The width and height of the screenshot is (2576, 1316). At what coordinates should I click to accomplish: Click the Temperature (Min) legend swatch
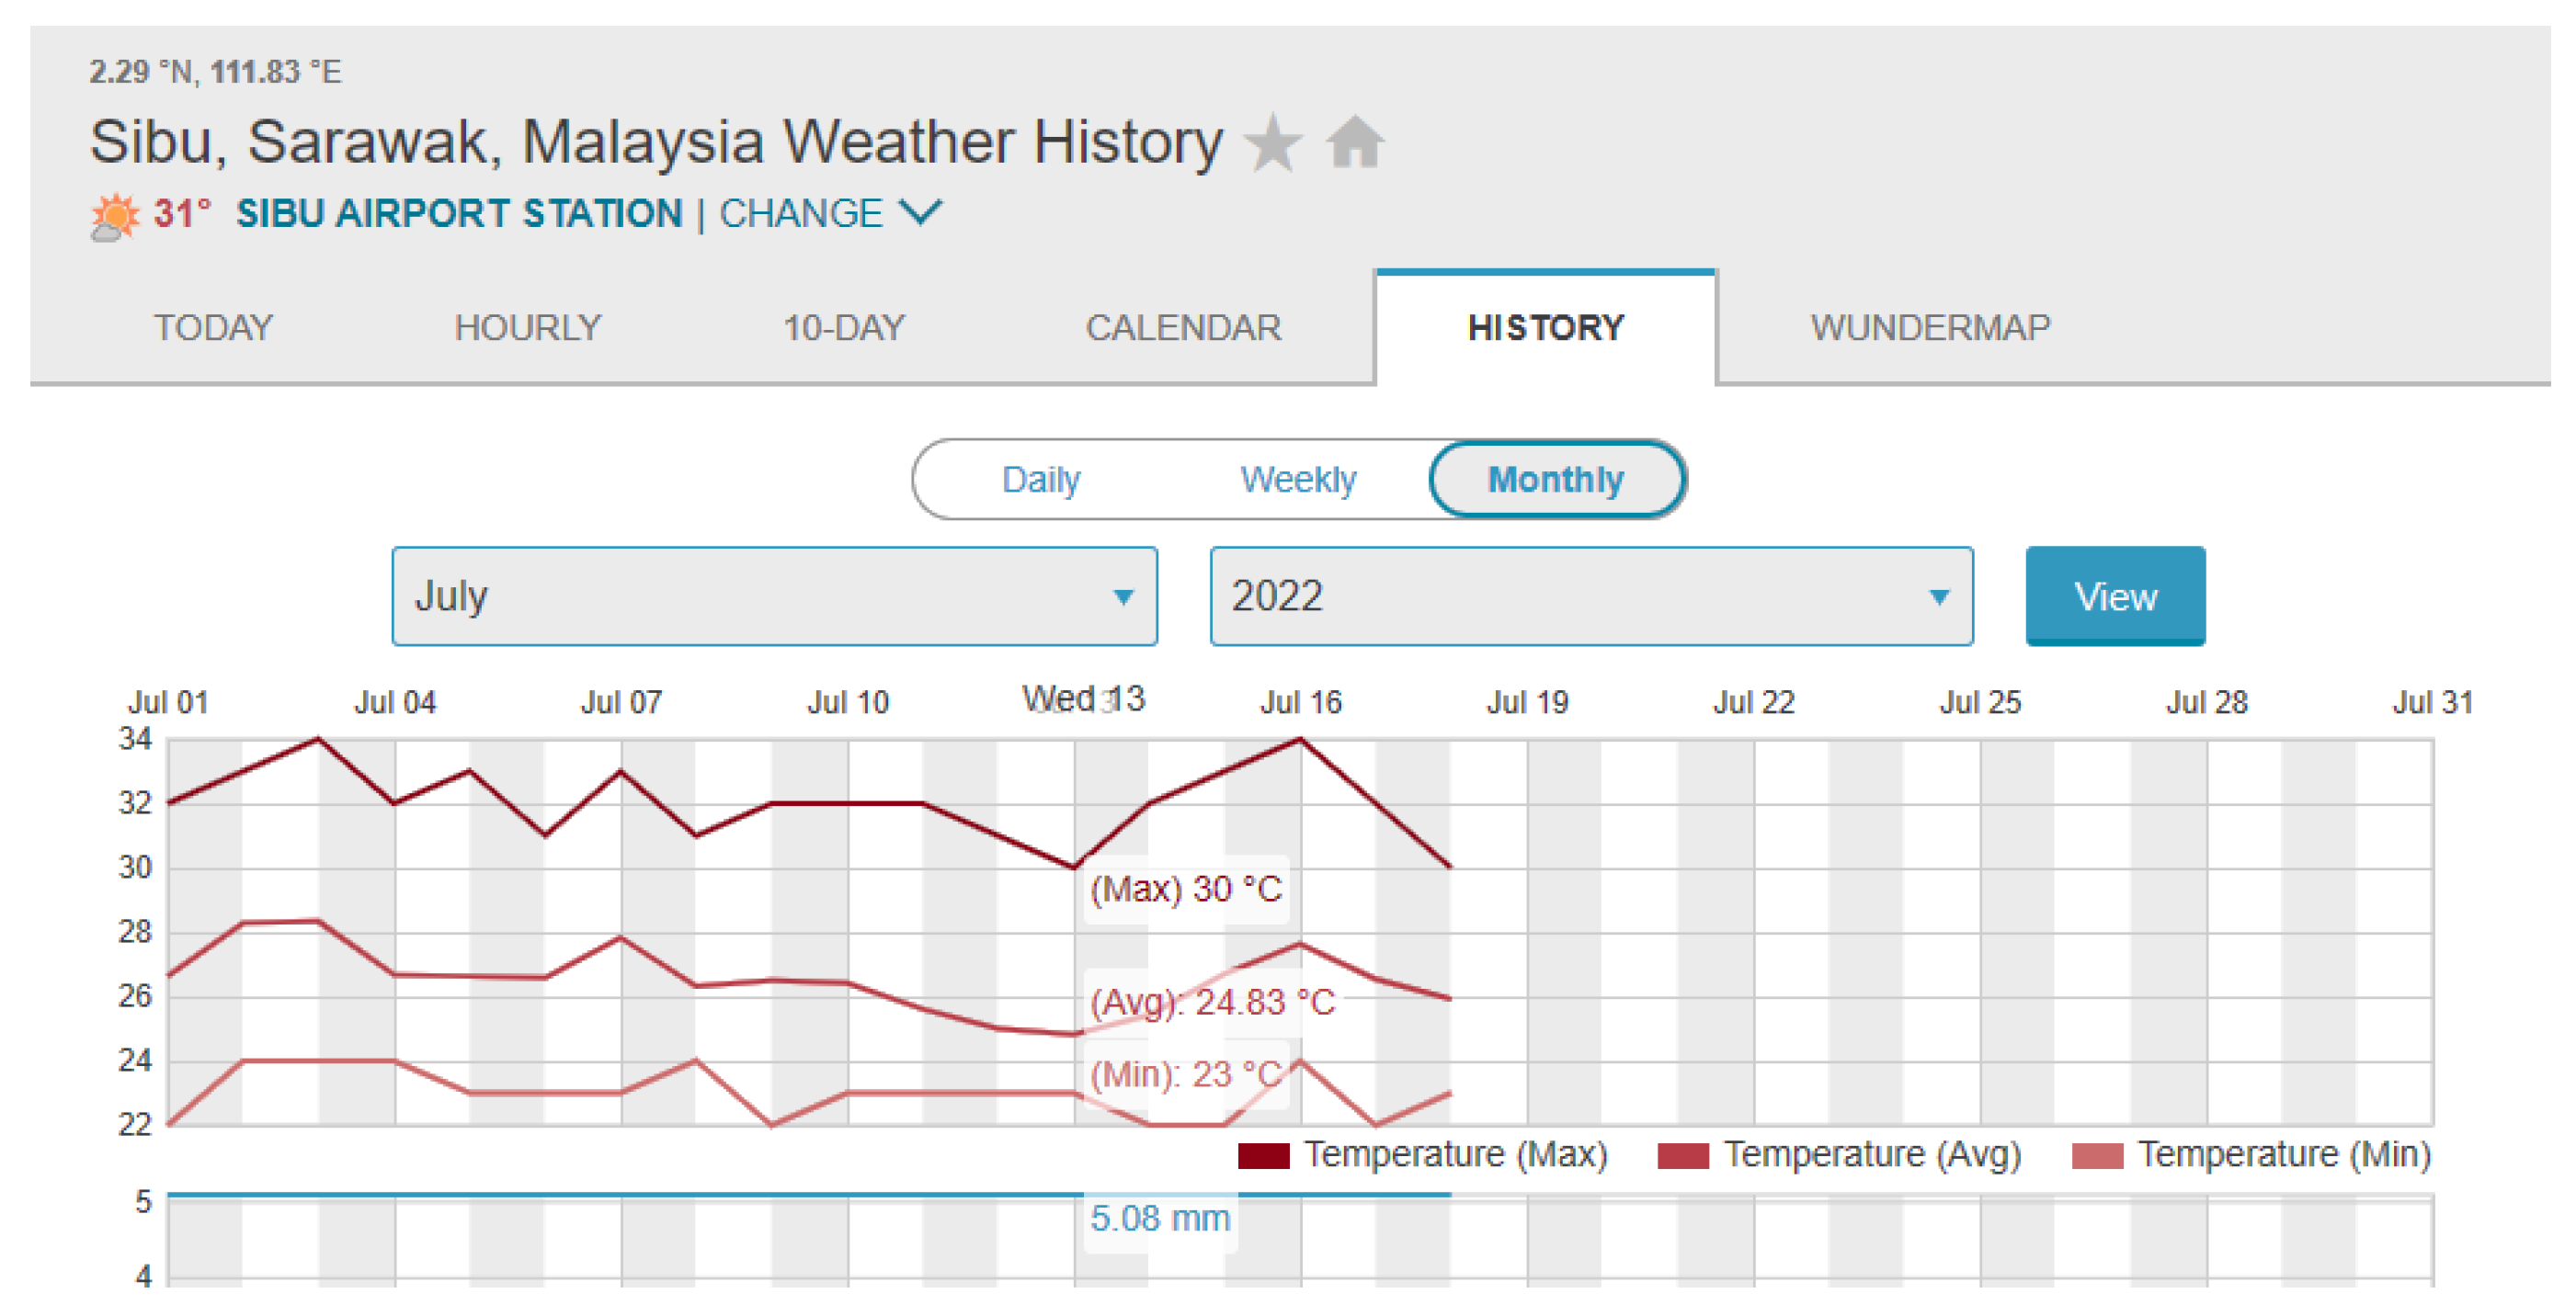[2097, 1156]
